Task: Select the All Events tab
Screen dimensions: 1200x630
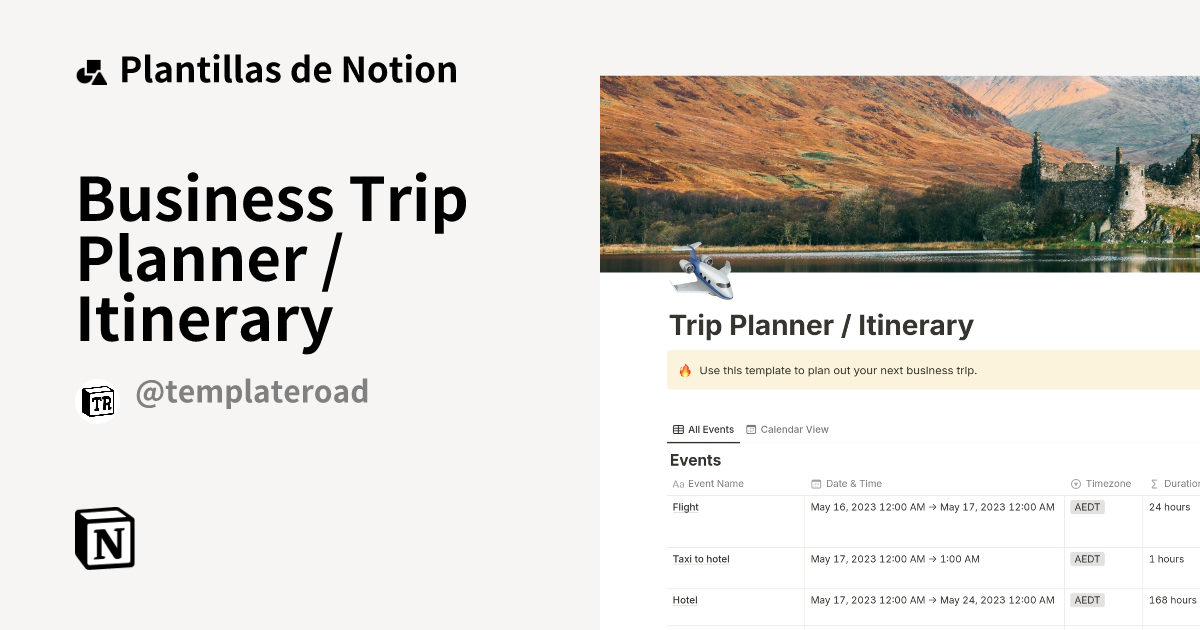Action: (703, 429)
